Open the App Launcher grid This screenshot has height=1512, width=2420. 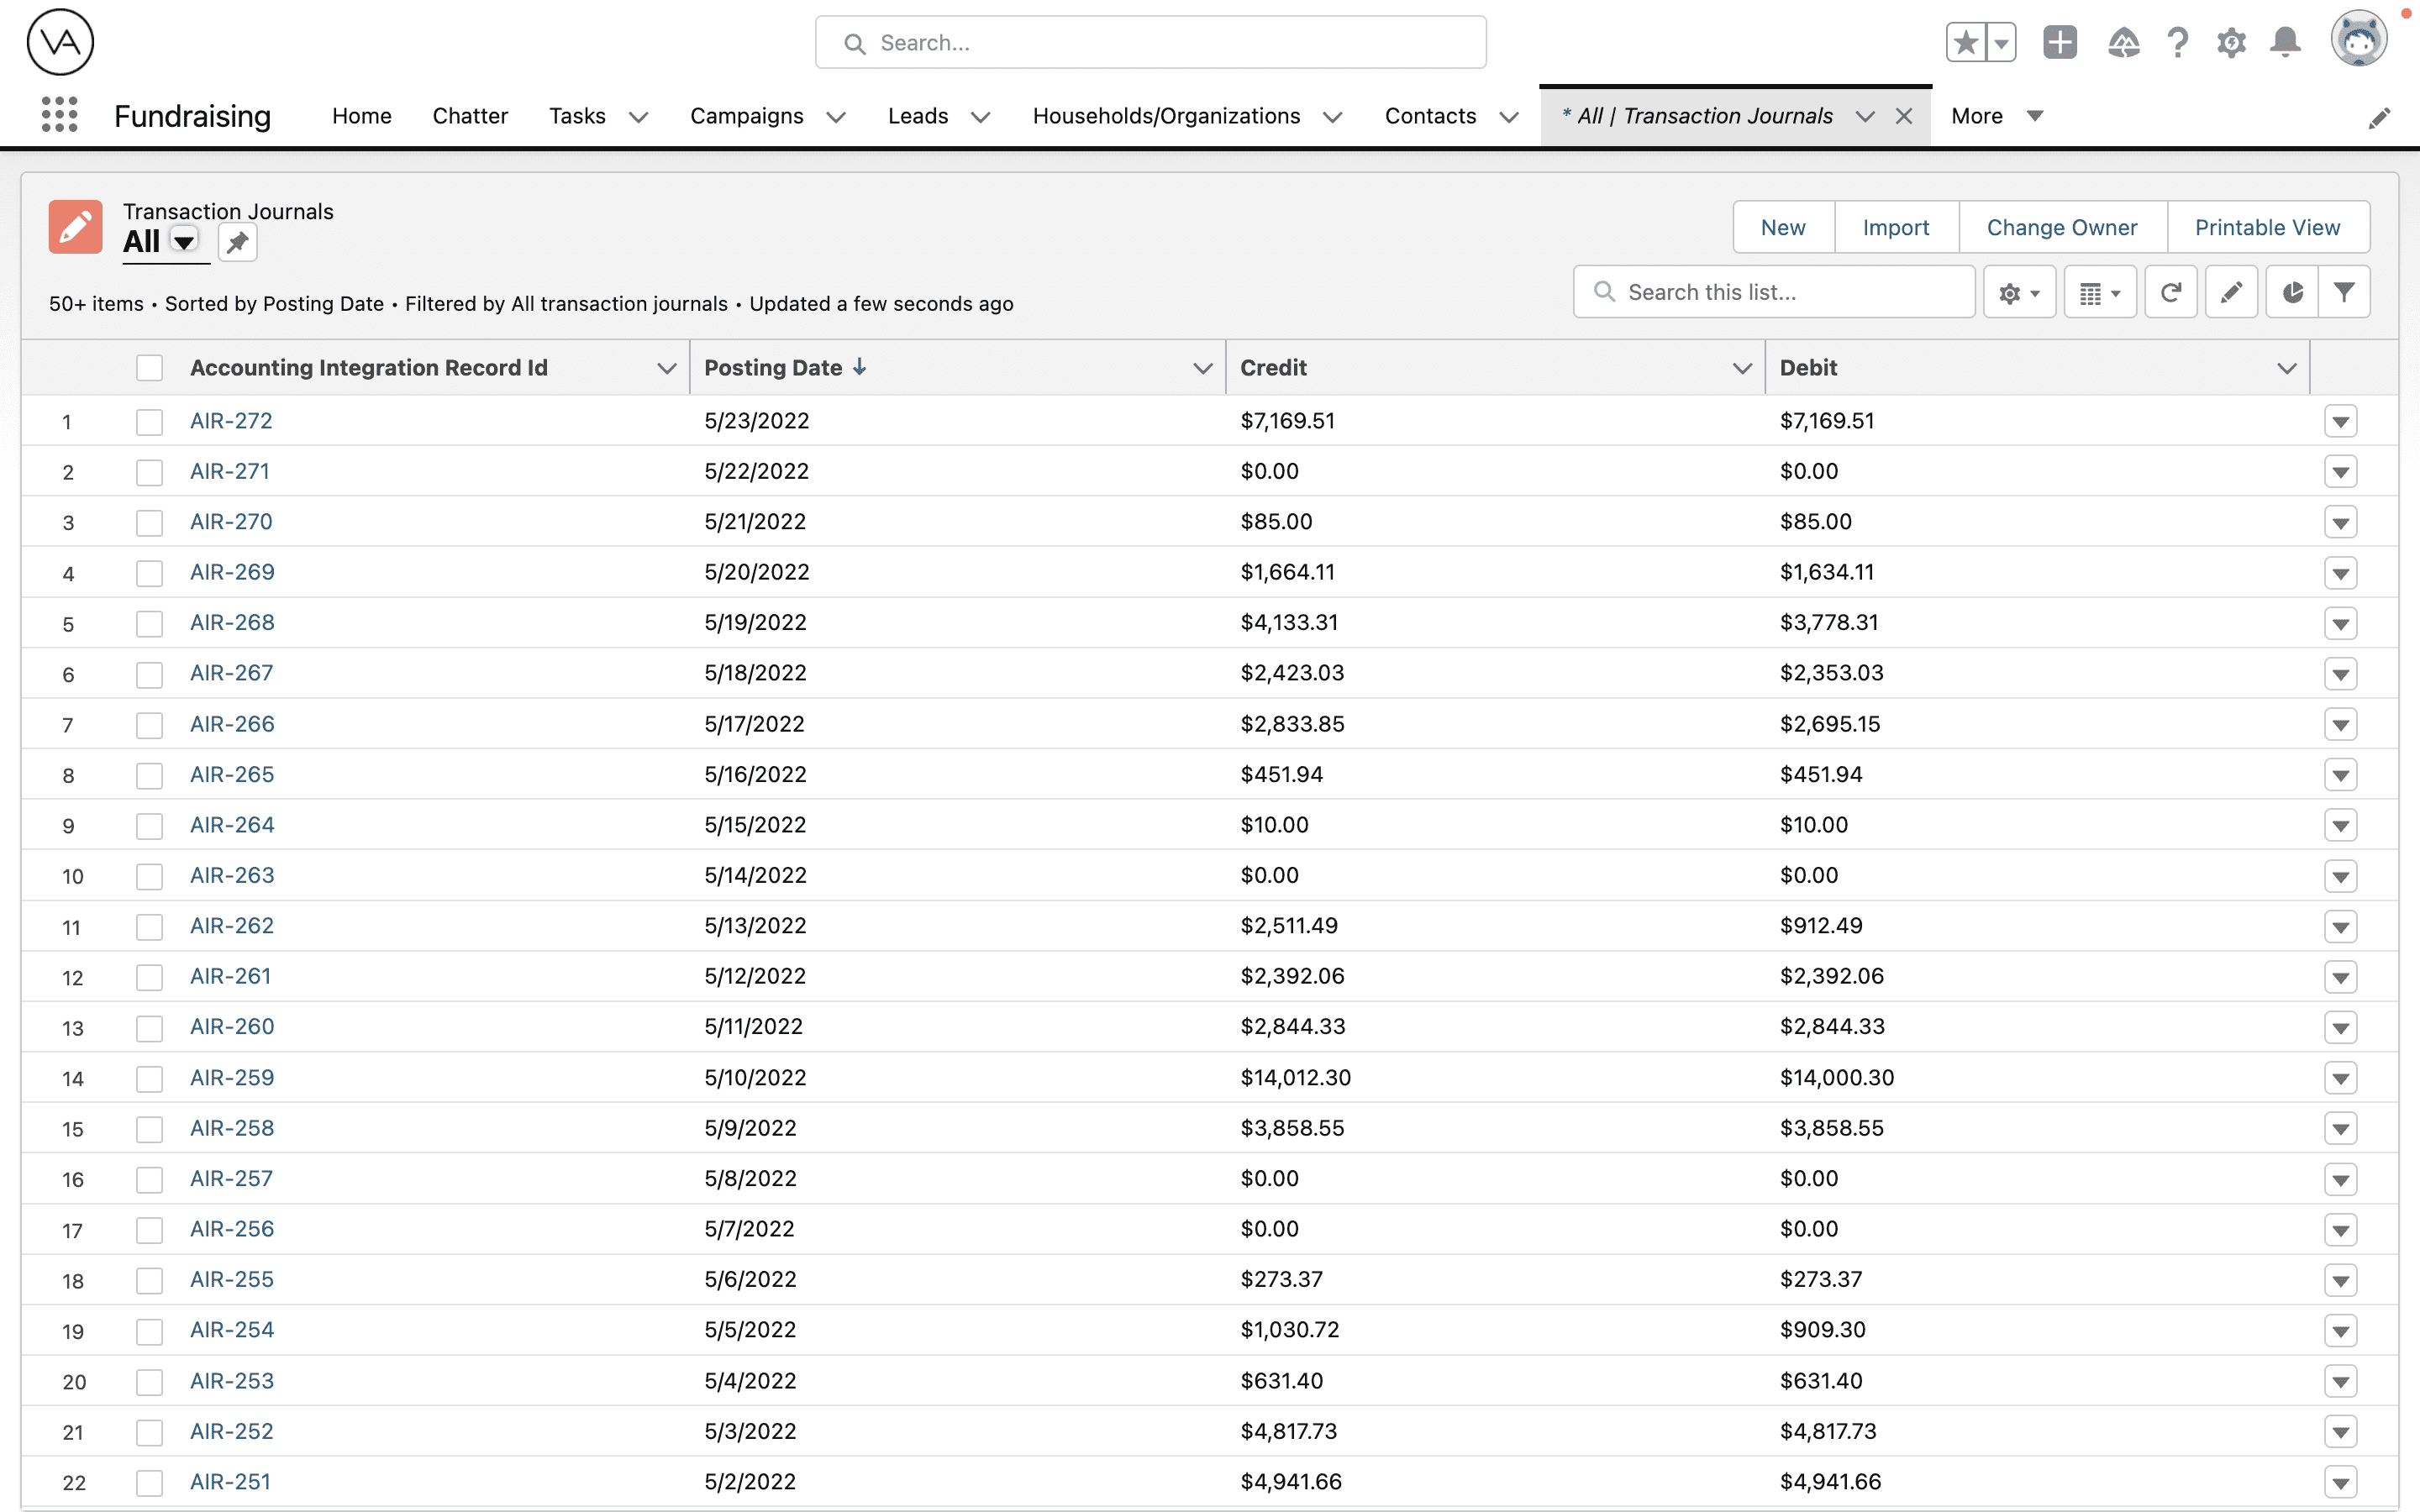(x=59, y=115)
